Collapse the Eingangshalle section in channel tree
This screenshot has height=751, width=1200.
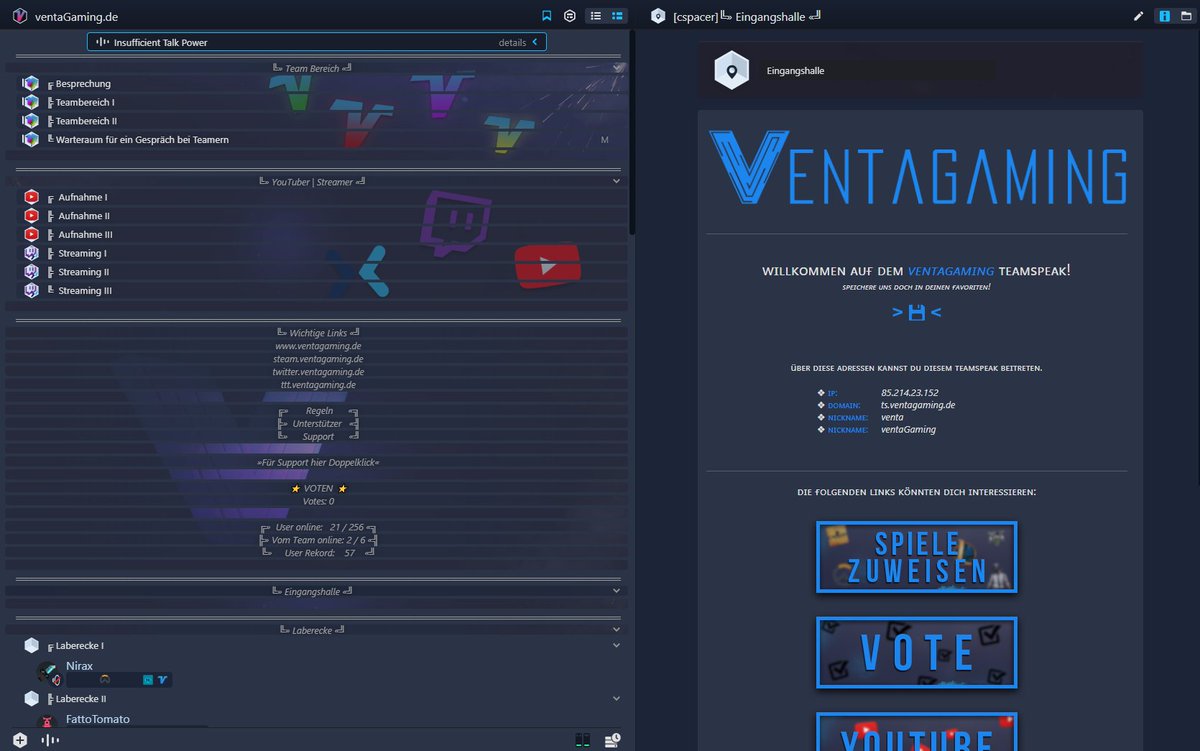pyautogui.click(x=617, y=591)
